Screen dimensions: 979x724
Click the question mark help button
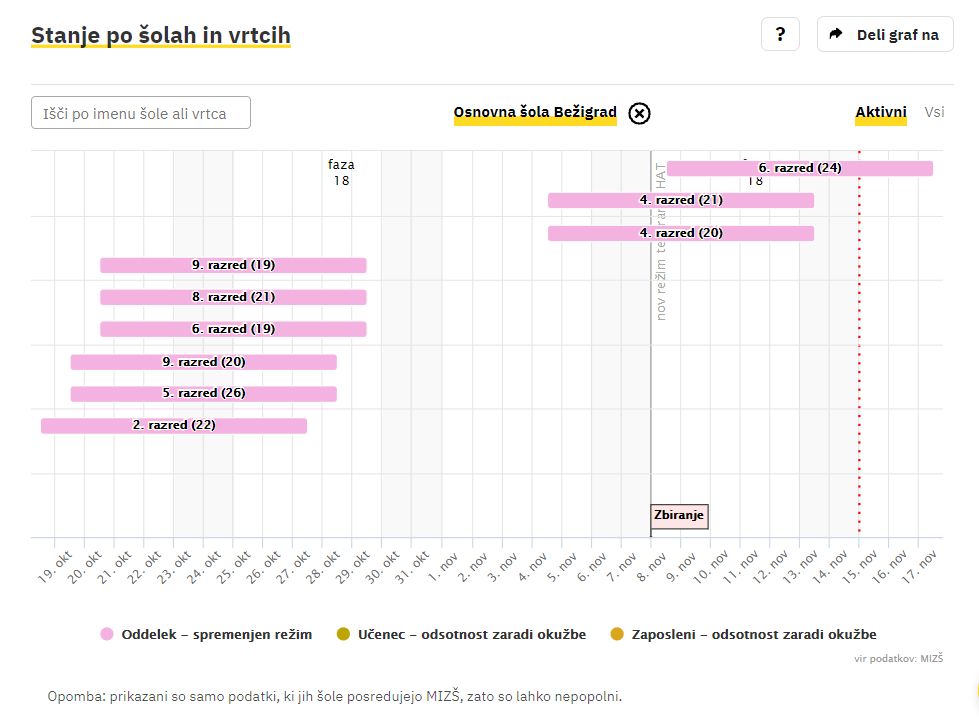click(780, 34)
